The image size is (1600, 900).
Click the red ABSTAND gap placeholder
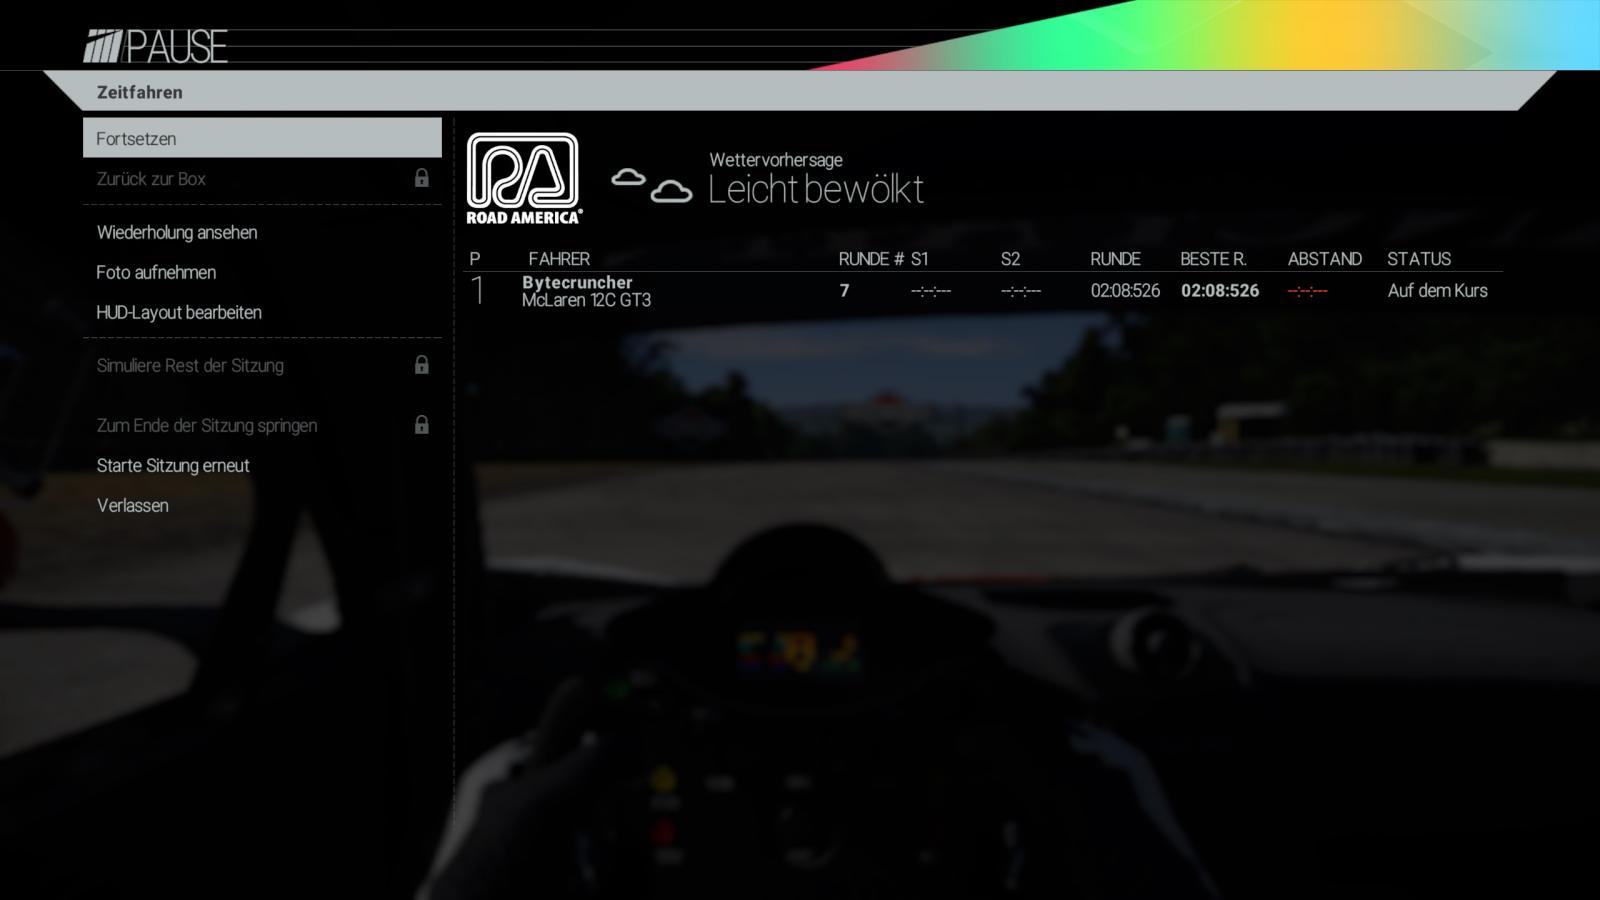[x=1308, y=291]
